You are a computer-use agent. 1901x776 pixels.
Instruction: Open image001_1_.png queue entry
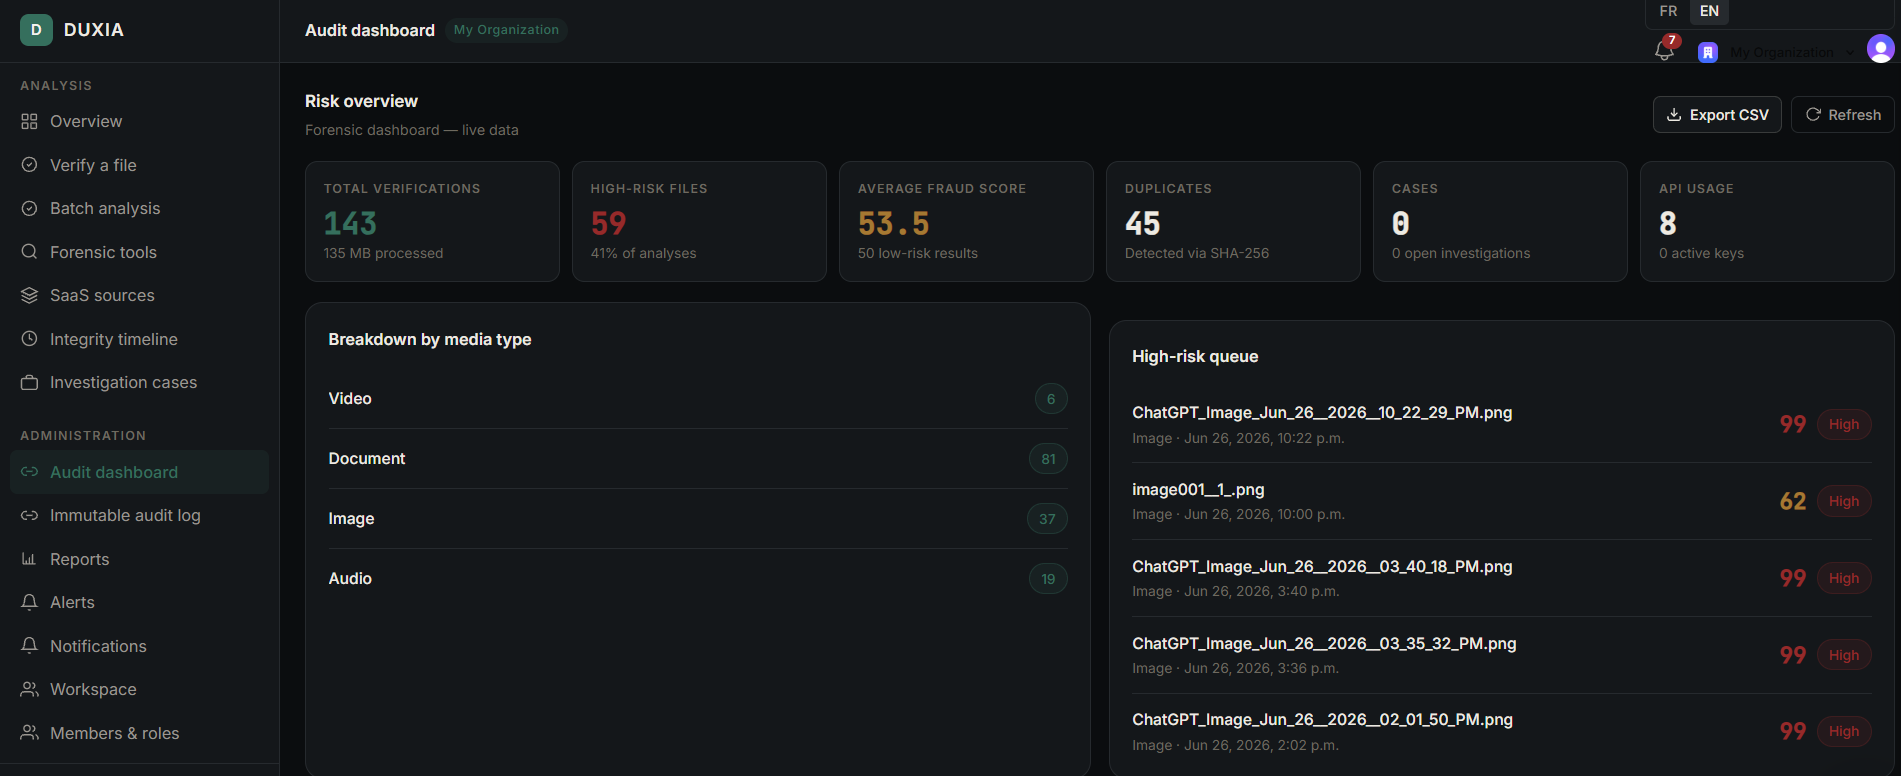[x=1502, y=501]
